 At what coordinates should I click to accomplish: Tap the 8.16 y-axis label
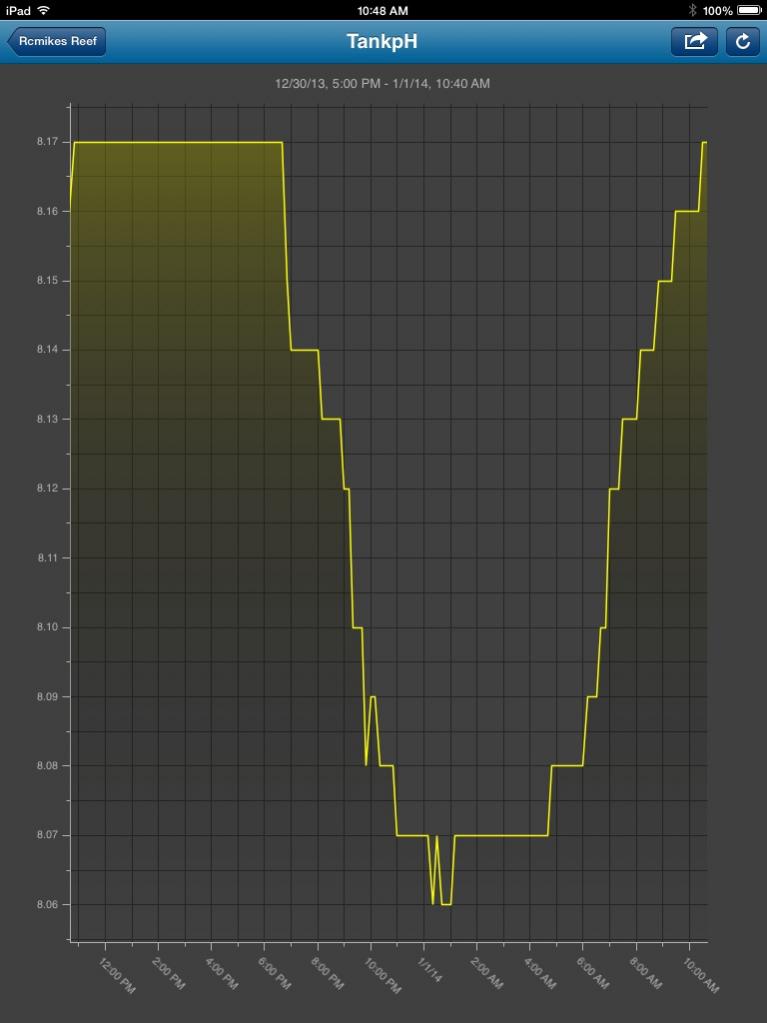coord(48,211)
